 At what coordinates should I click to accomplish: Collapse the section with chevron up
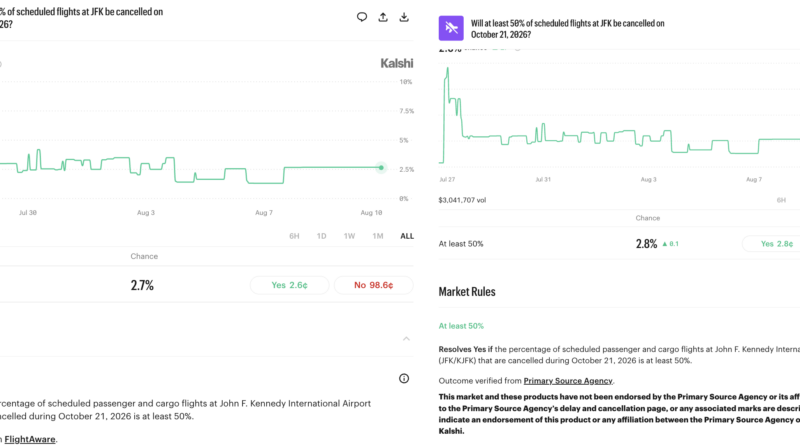click(406, 338)
